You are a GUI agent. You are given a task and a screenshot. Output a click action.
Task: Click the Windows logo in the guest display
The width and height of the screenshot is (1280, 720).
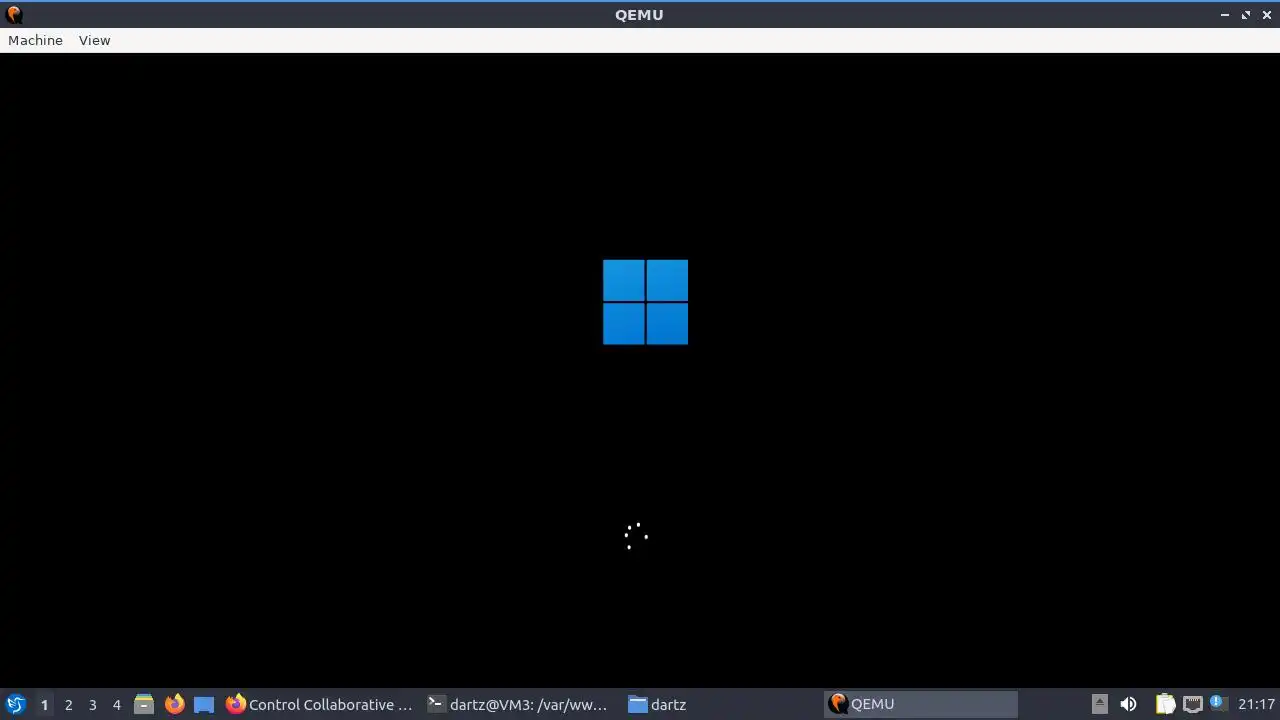(x=645, y=302)
